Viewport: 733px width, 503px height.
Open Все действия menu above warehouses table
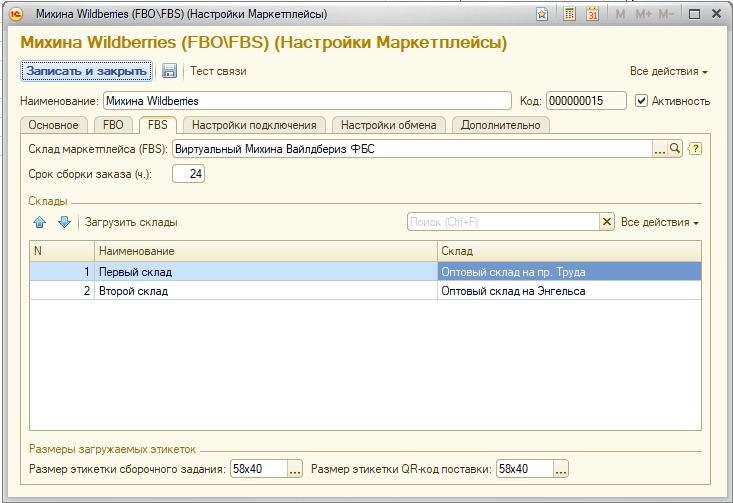point(660,222)
